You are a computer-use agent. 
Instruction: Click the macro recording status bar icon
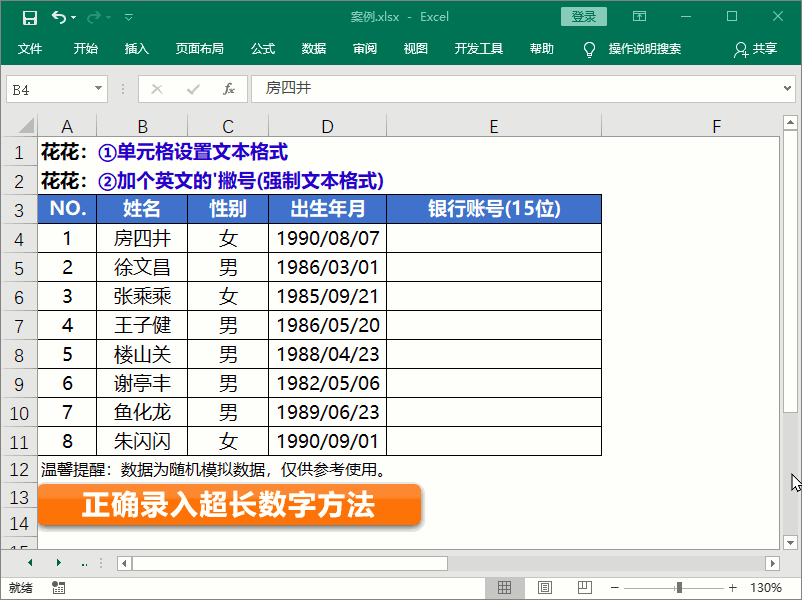pos(58,588)
